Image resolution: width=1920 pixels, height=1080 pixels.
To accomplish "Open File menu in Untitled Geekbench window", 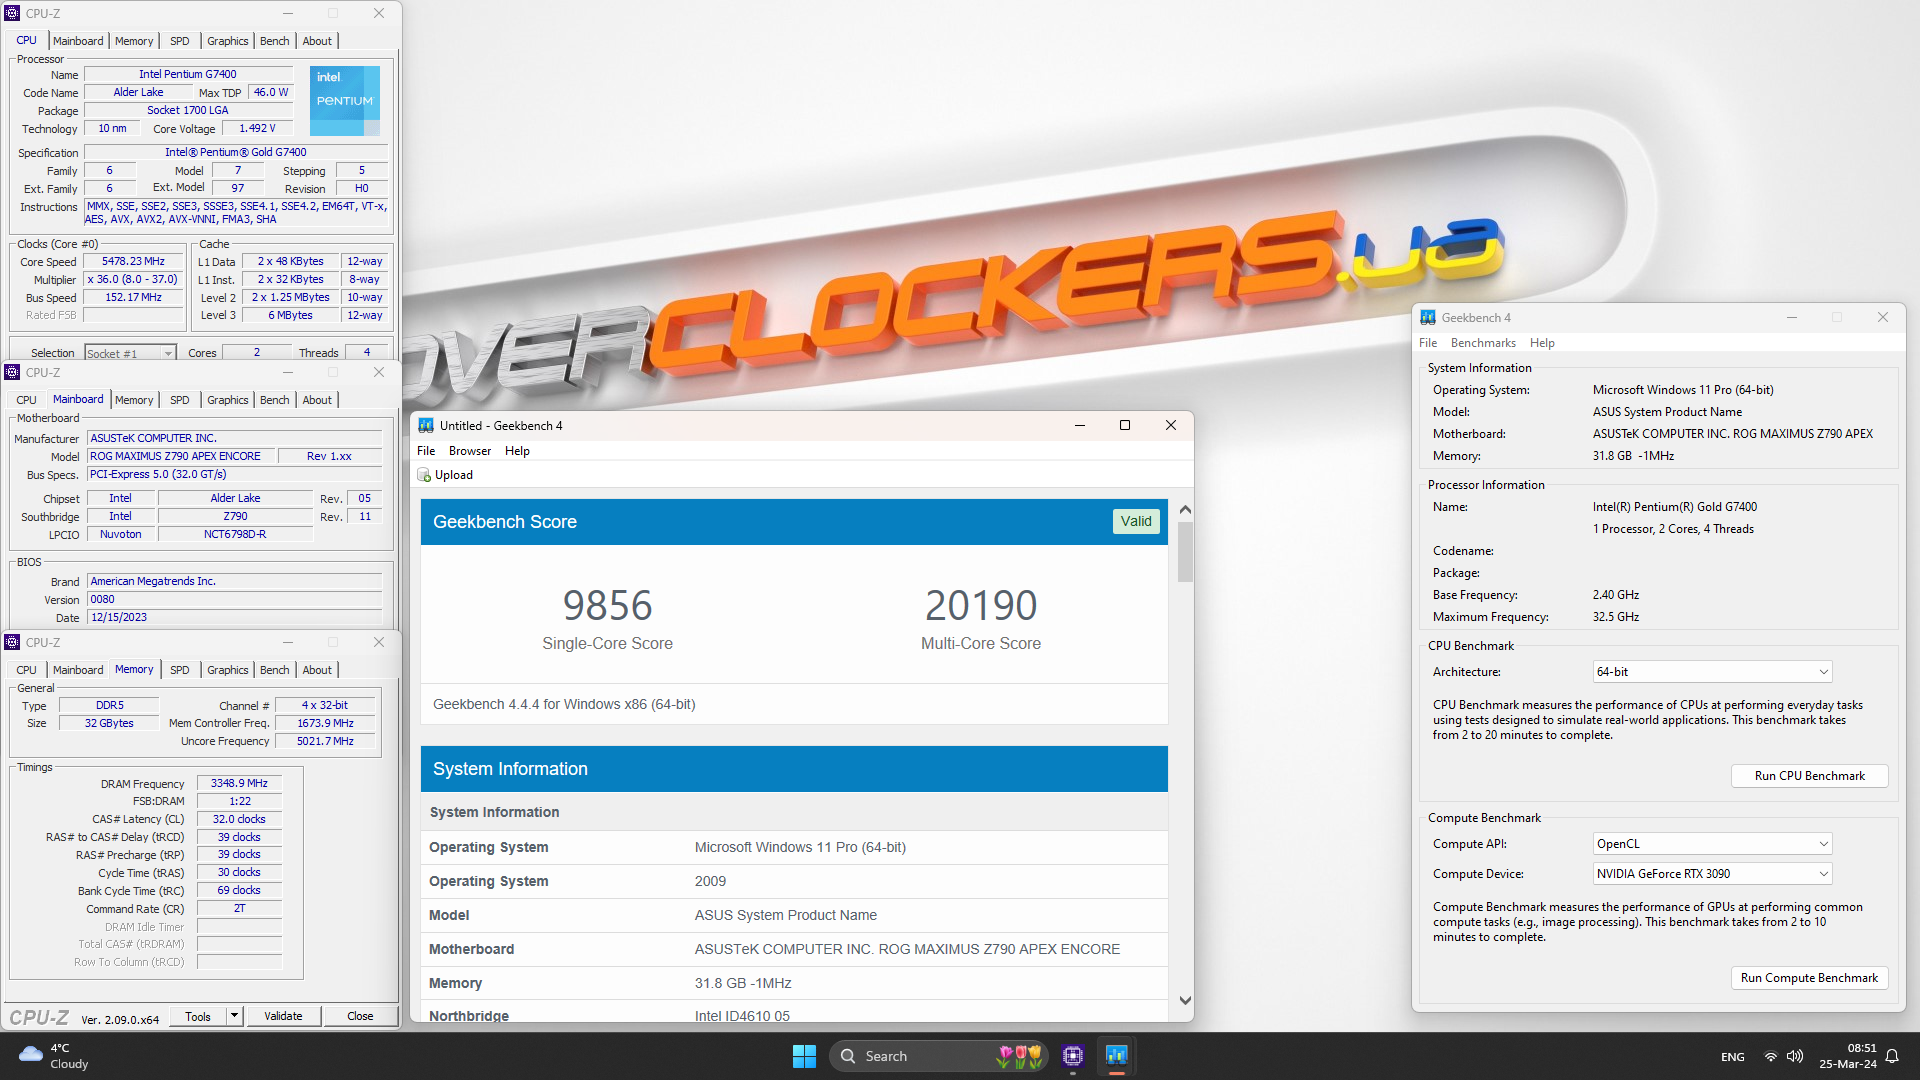I will [x=426, y=451].
